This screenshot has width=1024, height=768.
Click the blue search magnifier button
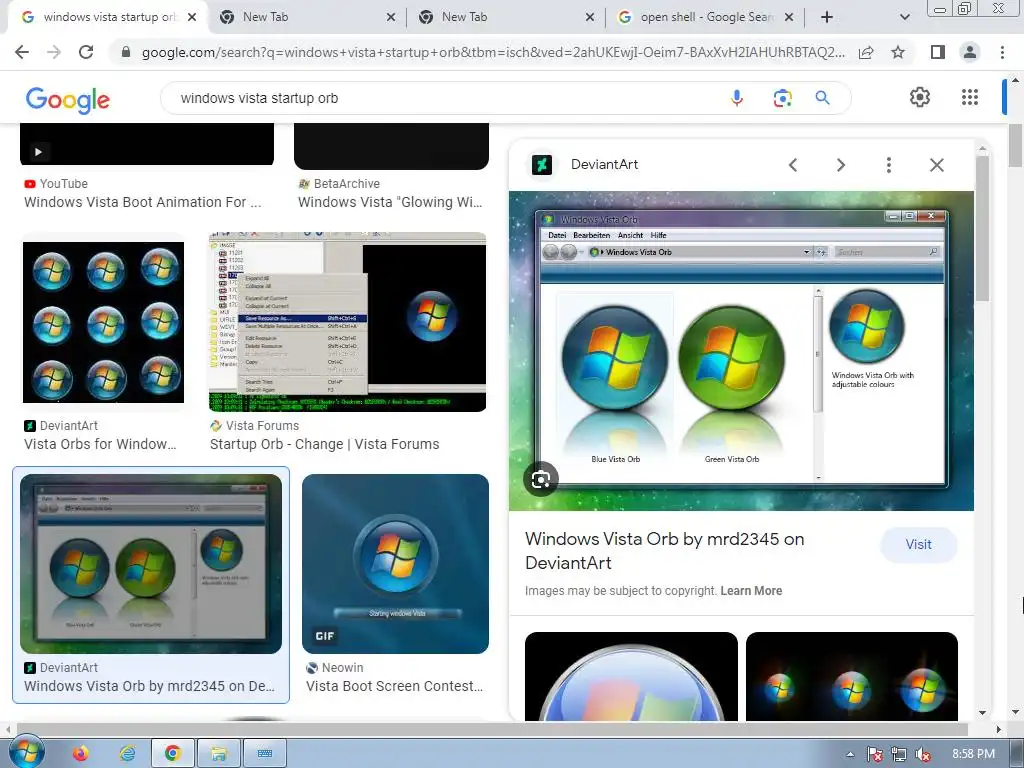(822, 98)
